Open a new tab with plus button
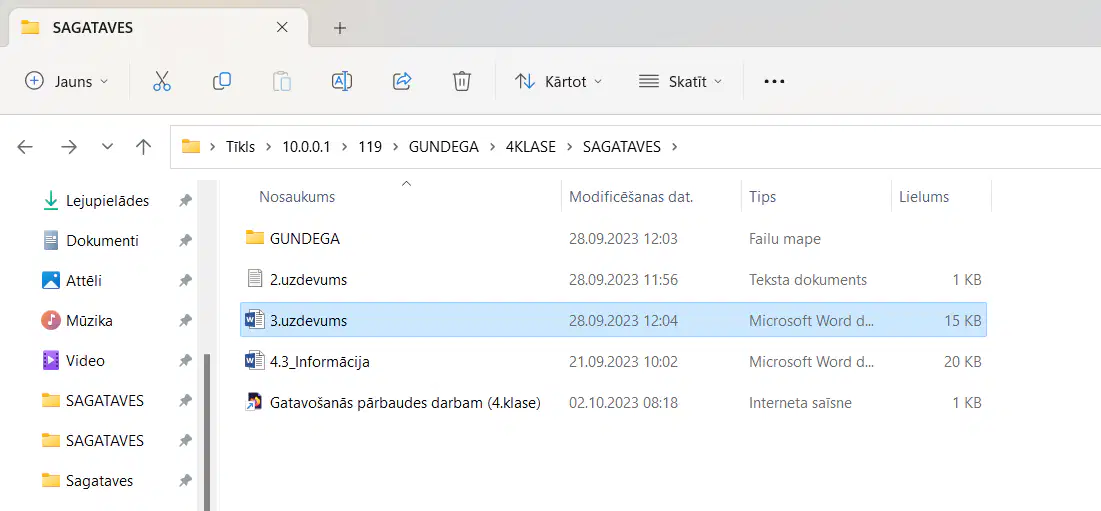This screenshot has height=511, width=1101. click(x=340, y=28)
